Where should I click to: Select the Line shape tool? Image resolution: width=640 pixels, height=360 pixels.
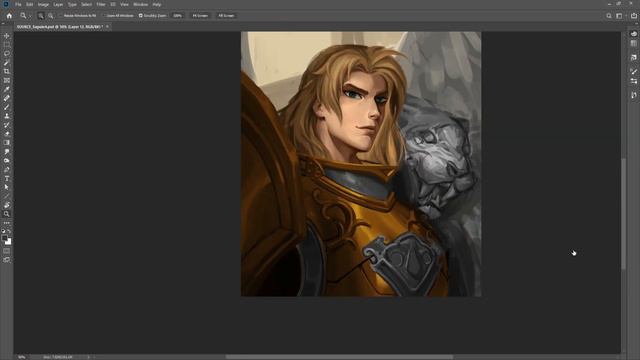tap(7, 196)
